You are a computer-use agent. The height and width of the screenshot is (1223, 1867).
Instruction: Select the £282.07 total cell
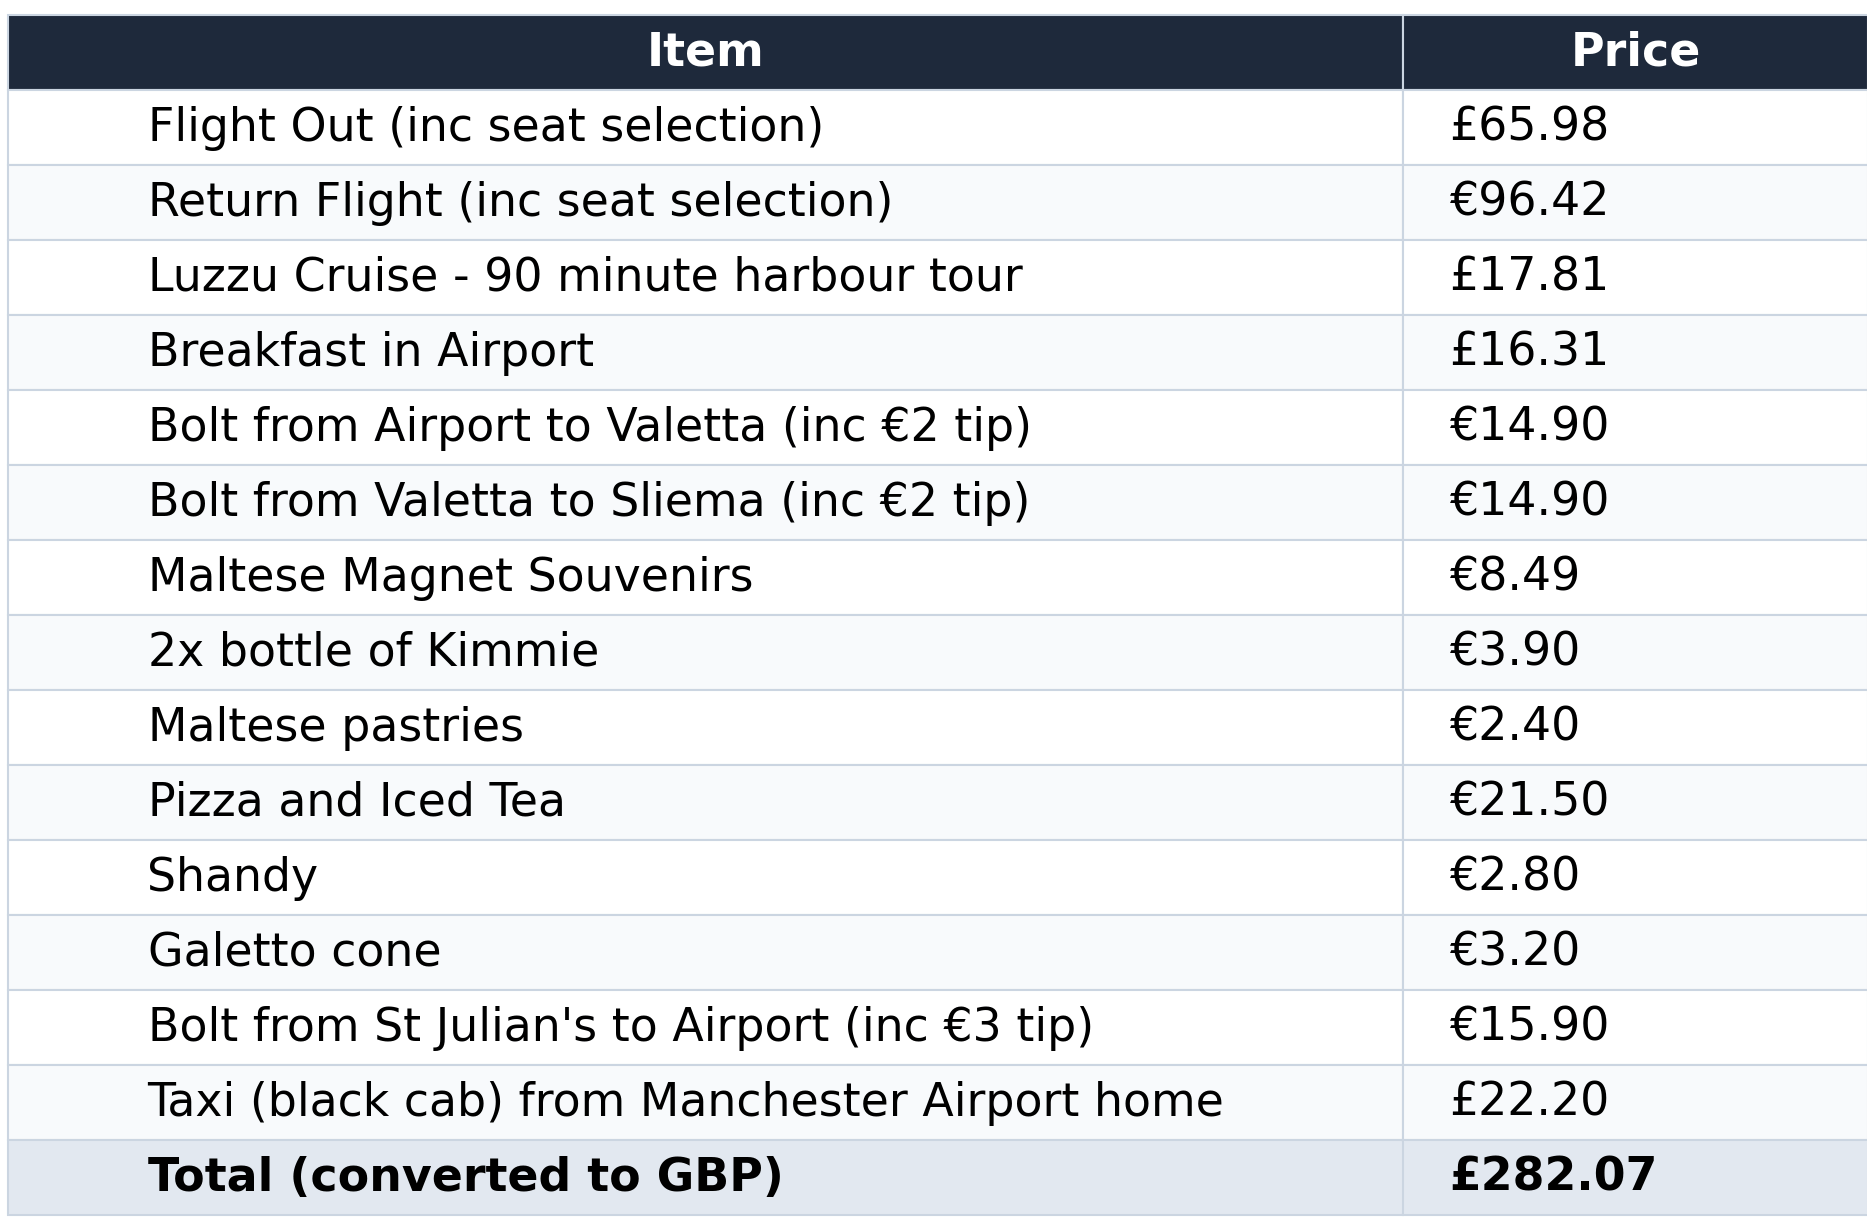tap(1634, 1177)
